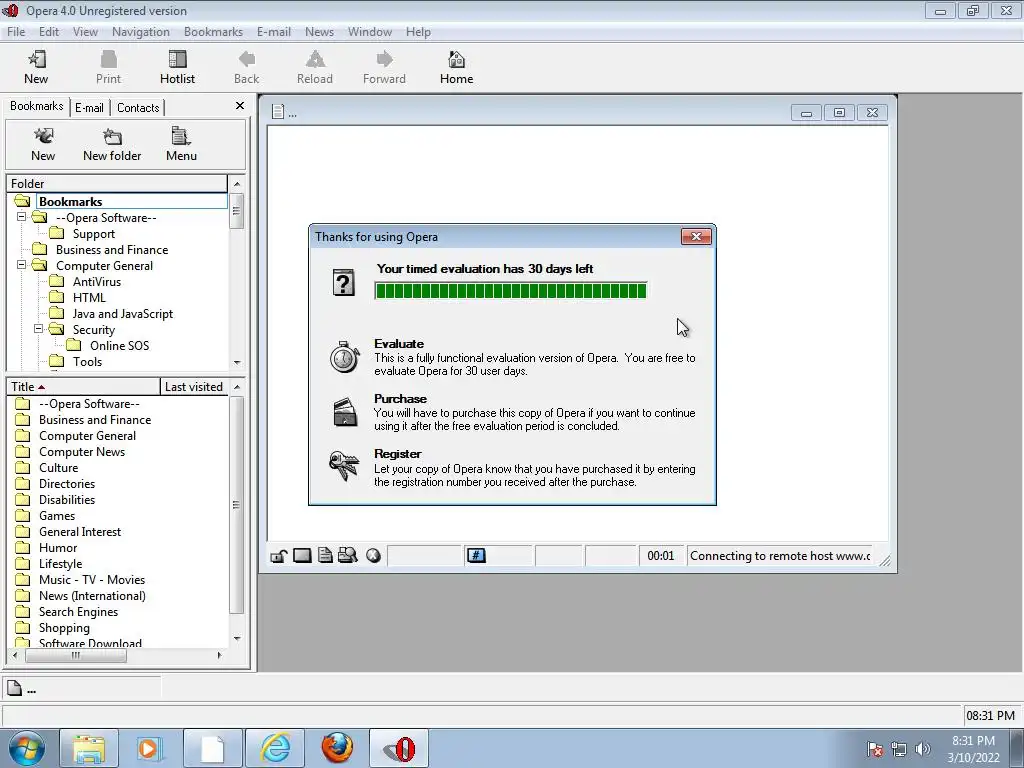Click the Purchase heading link
This screenshot has width=1024, height=768.
coord(400,398)
